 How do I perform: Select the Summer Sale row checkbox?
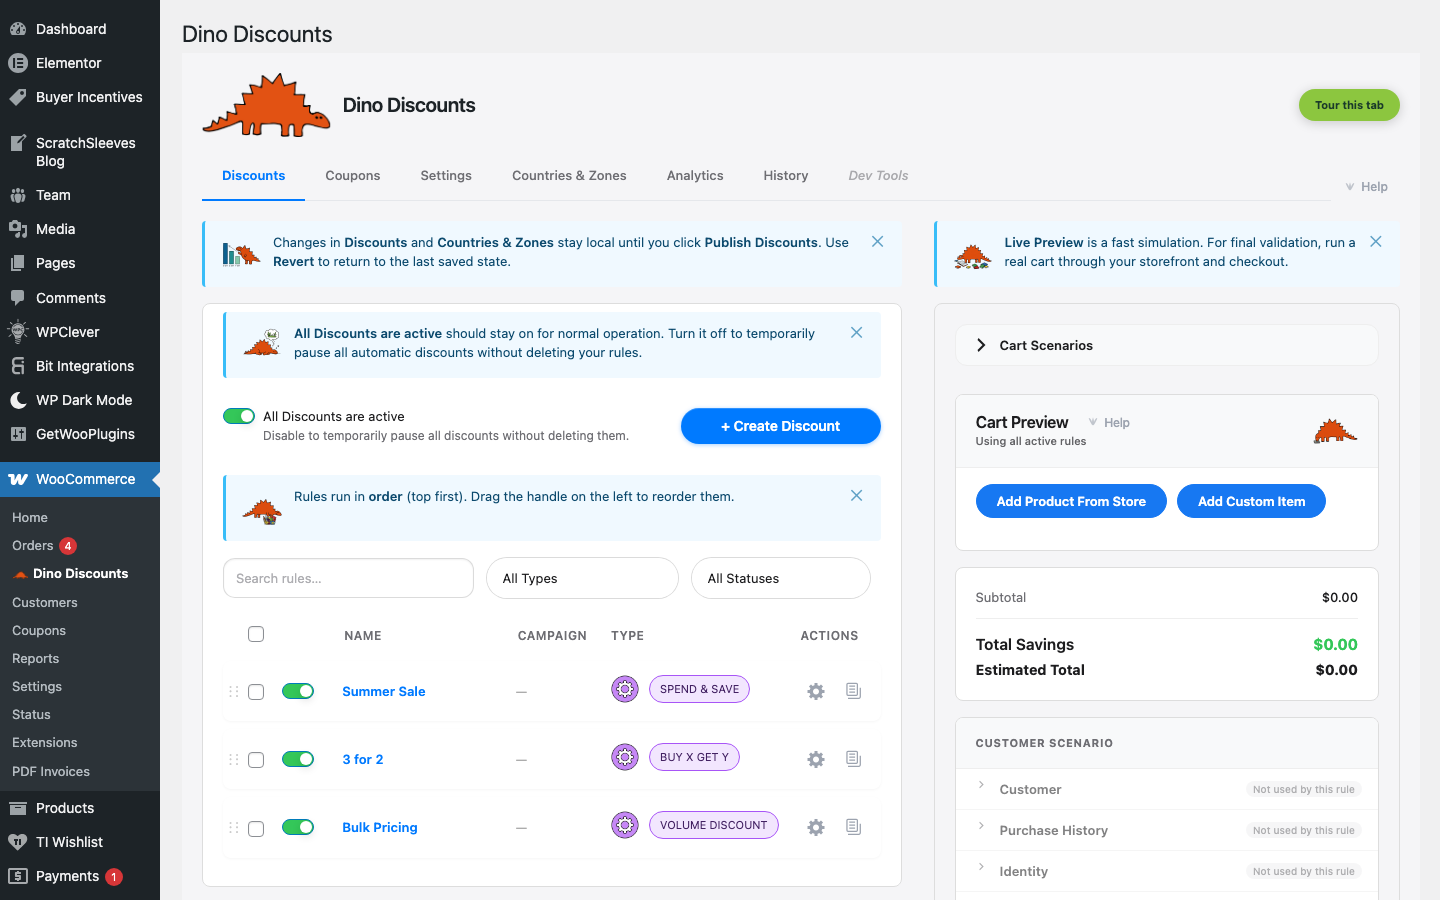256,692
